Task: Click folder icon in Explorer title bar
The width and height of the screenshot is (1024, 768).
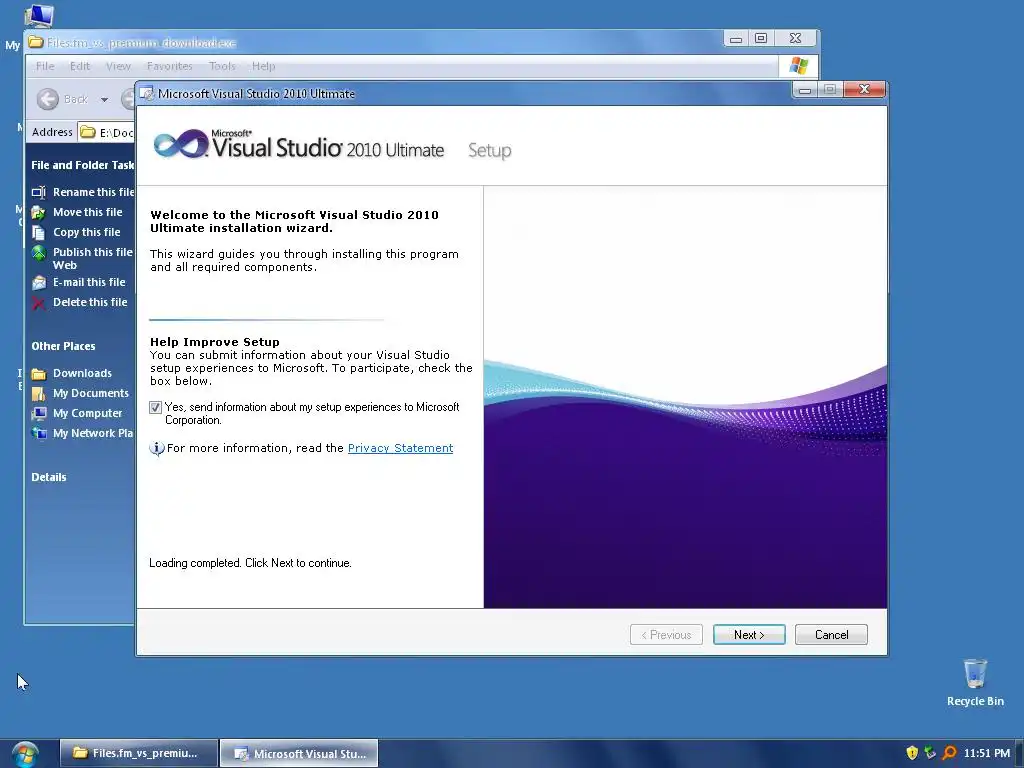Action: point(36,42)
